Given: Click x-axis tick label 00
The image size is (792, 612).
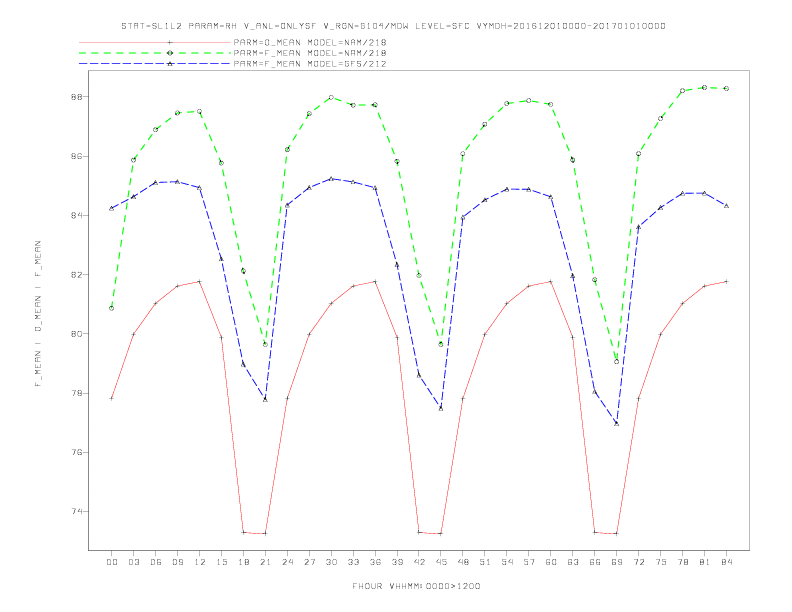Looking at the screenshot, I should 112,562.
